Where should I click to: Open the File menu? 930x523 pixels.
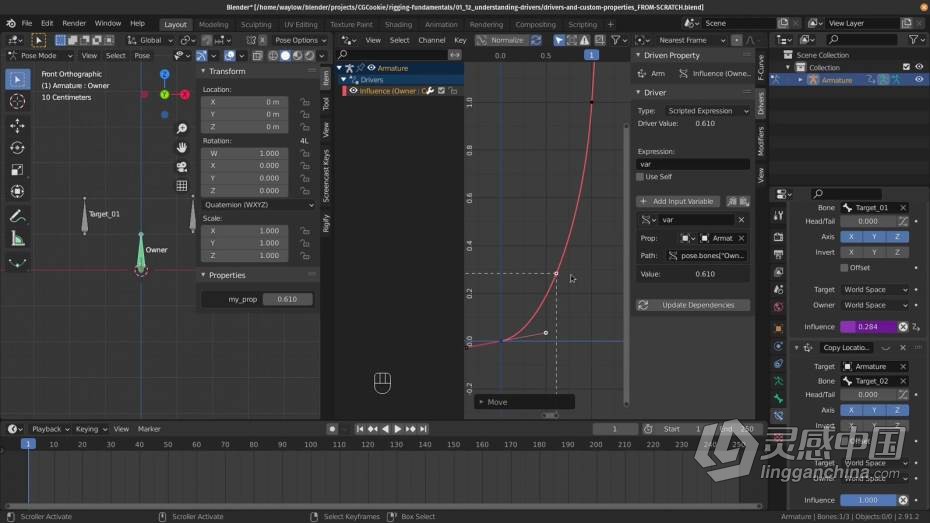click(x=27, y=23)
